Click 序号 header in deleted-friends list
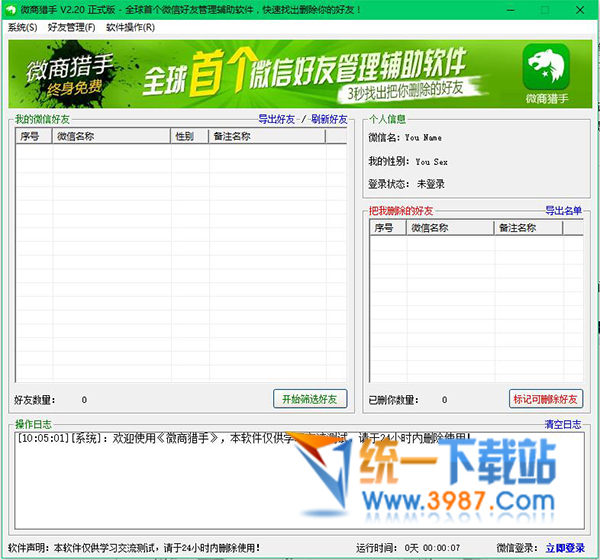 pos(388,228)
